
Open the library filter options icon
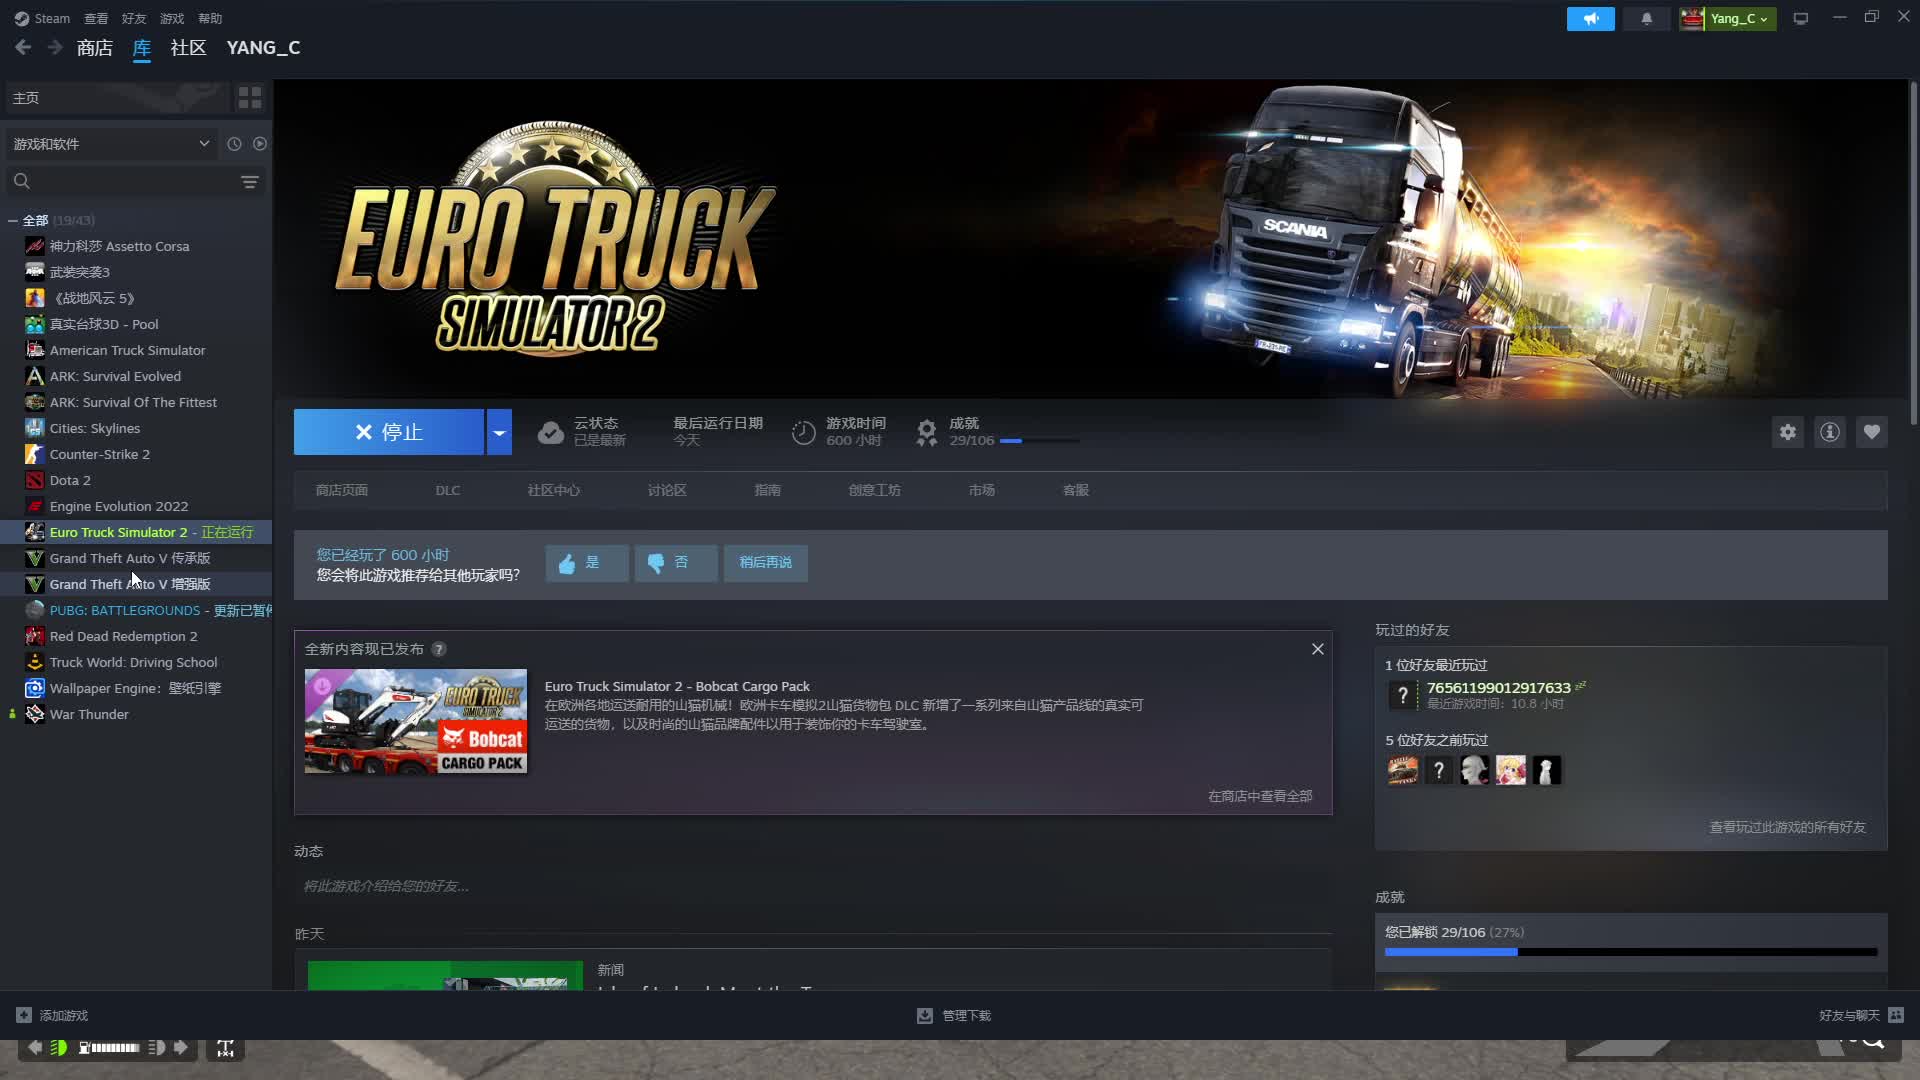pyautogui.click(x=250, y=181)
